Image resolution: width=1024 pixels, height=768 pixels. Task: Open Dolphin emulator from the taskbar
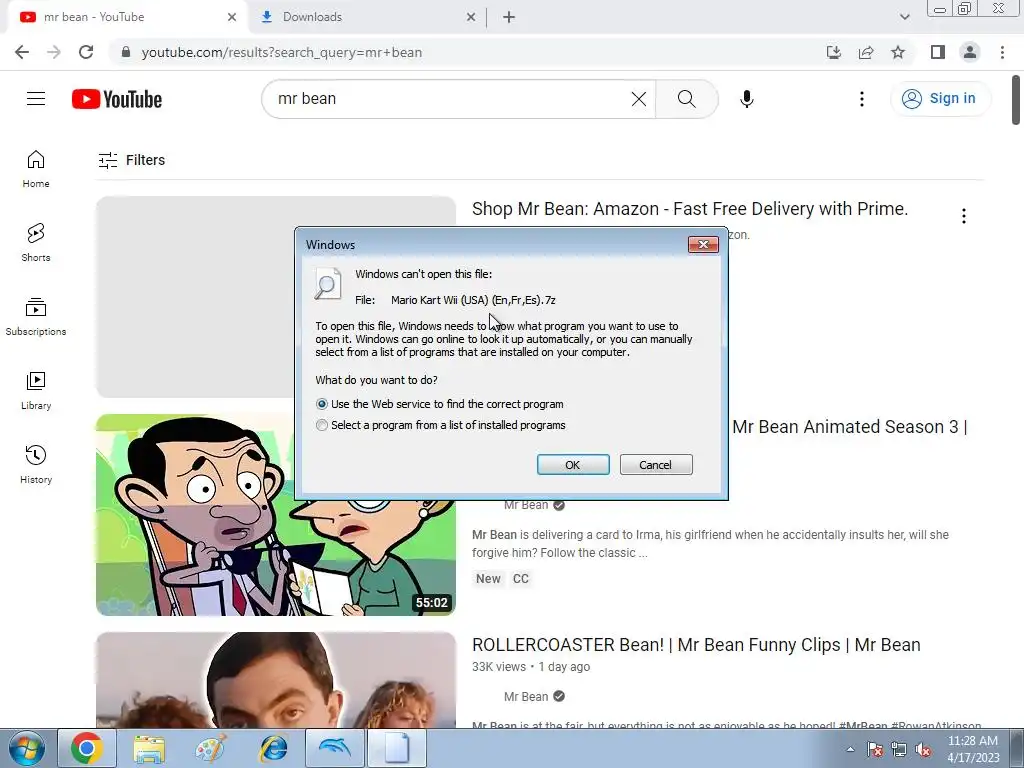(334, 748)
